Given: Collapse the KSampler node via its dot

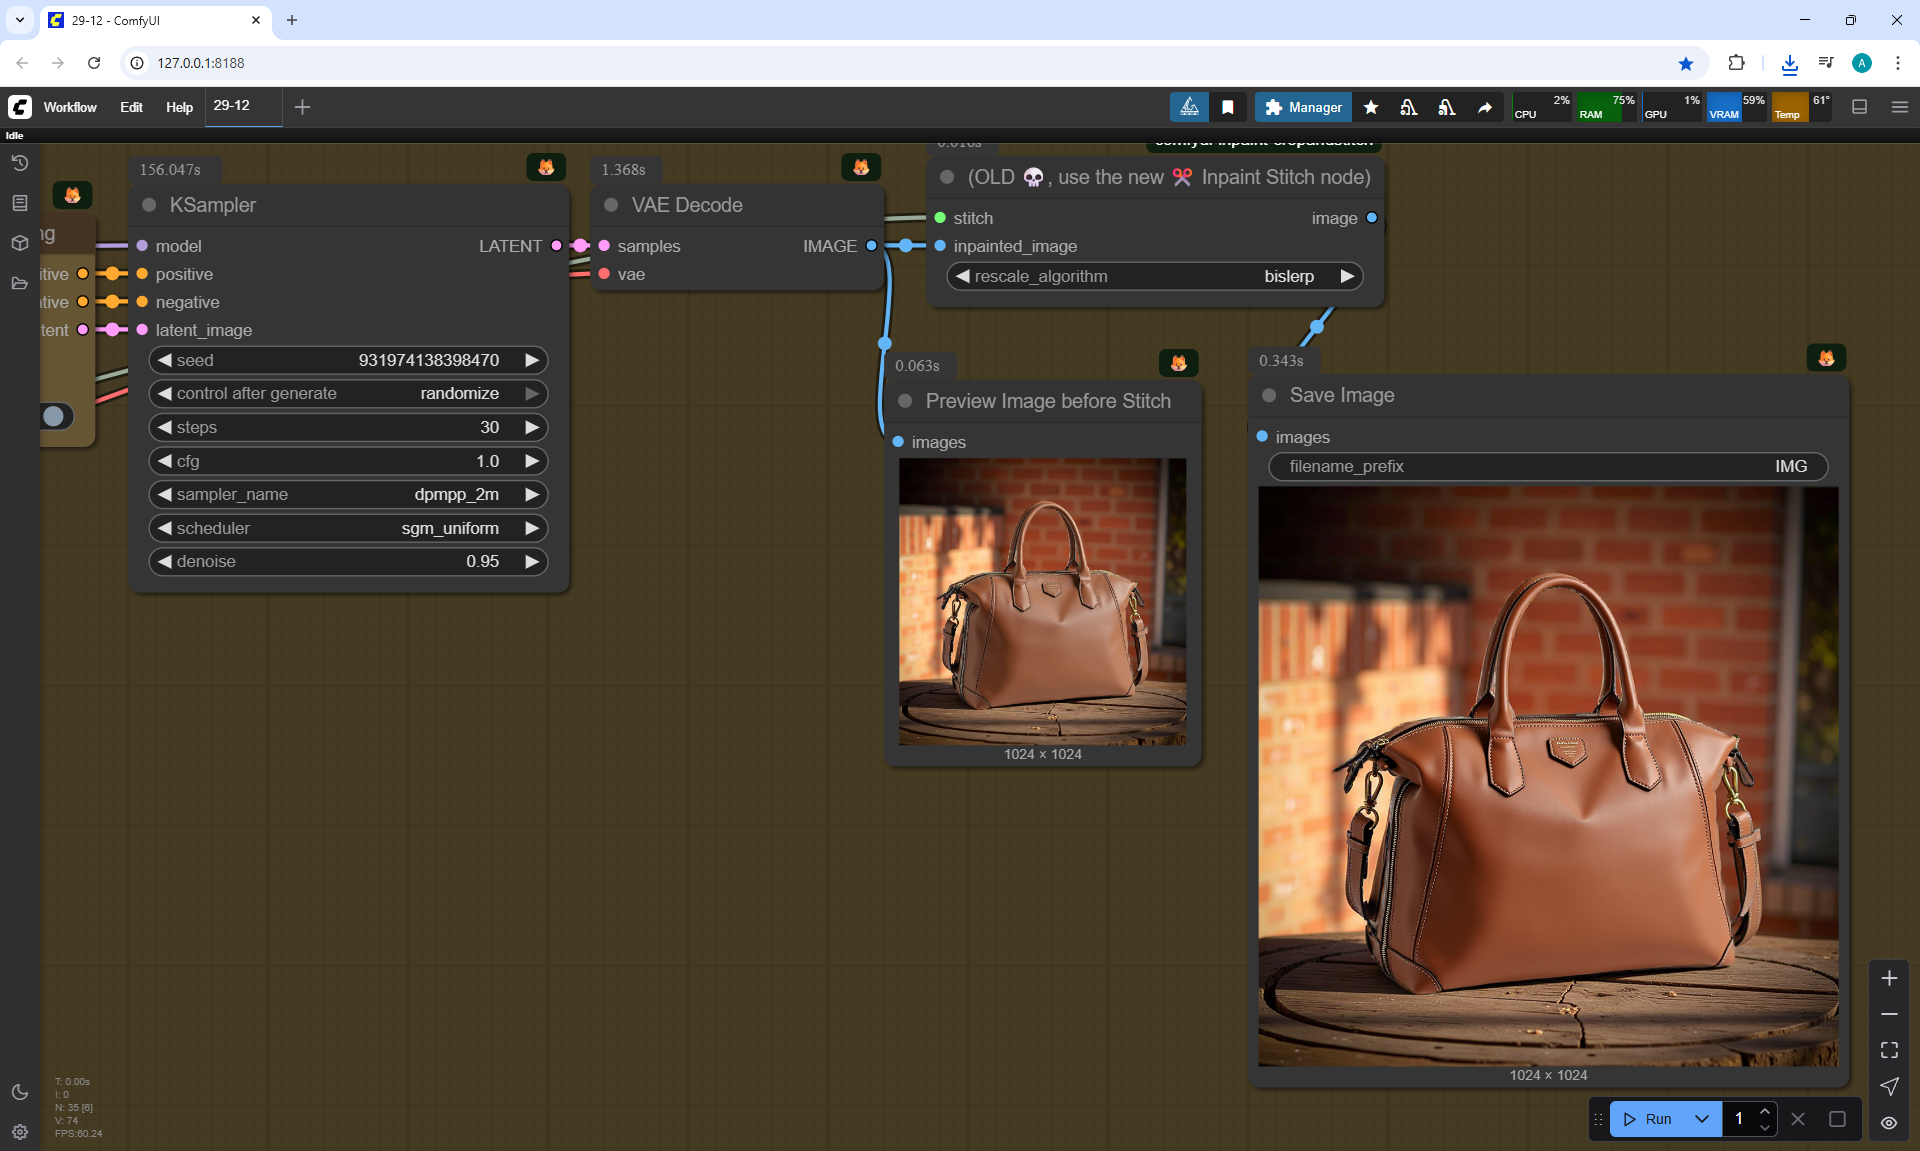Looking at the screenshot, I should click(149, 205).
